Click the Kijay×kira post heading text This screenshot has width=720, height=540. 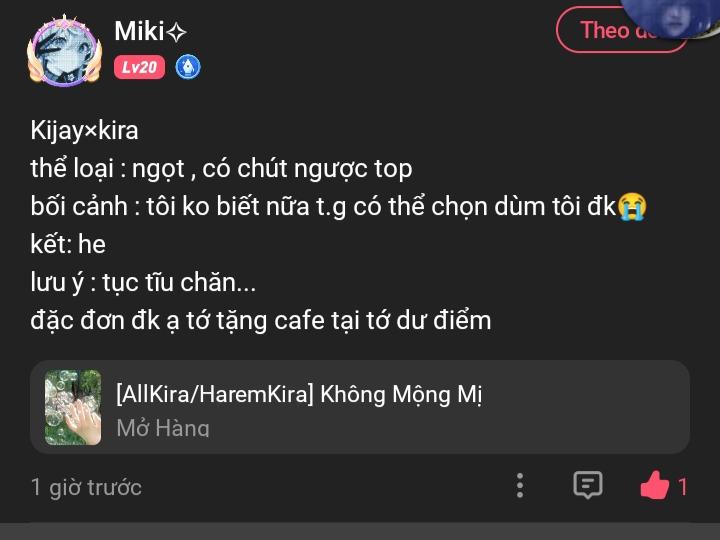(84, 130)
